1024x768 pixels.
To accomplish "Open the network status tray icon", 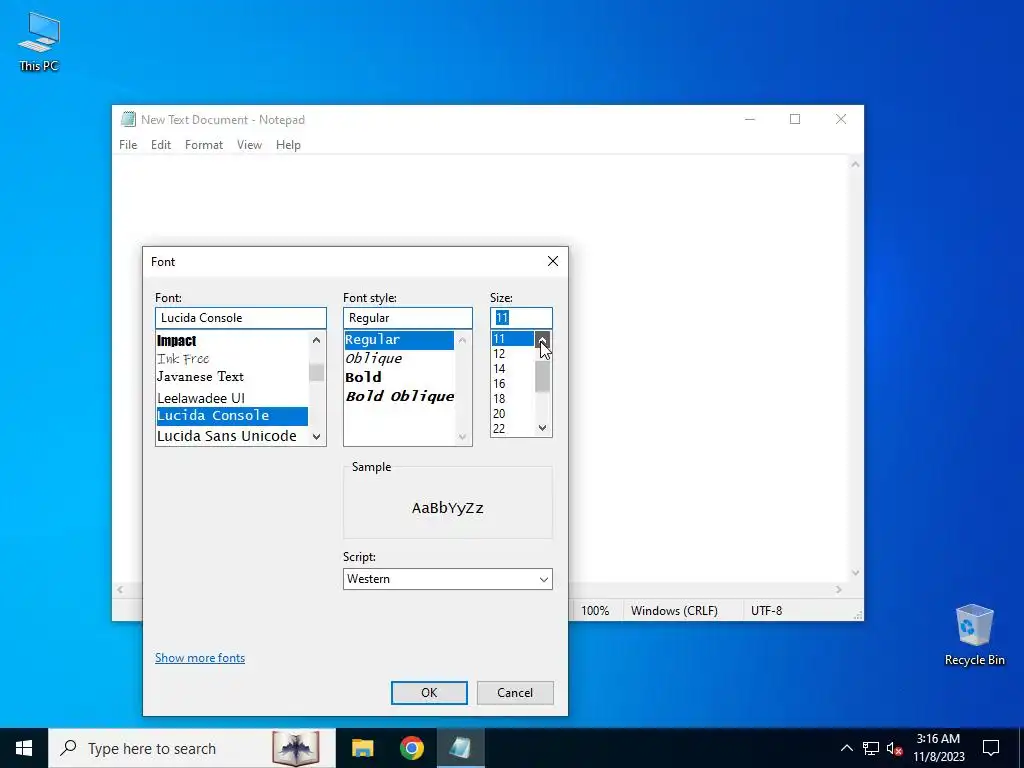I will tap(871, 748).
